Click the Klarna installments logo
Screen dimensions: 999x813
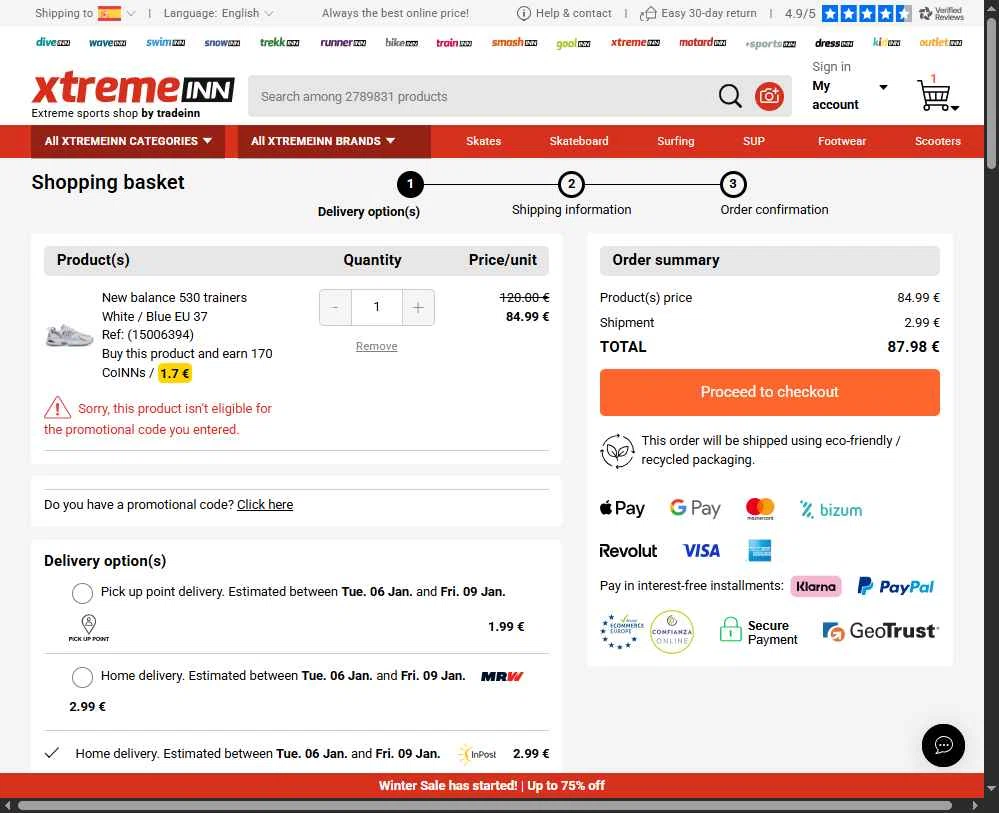coord(816,586)
